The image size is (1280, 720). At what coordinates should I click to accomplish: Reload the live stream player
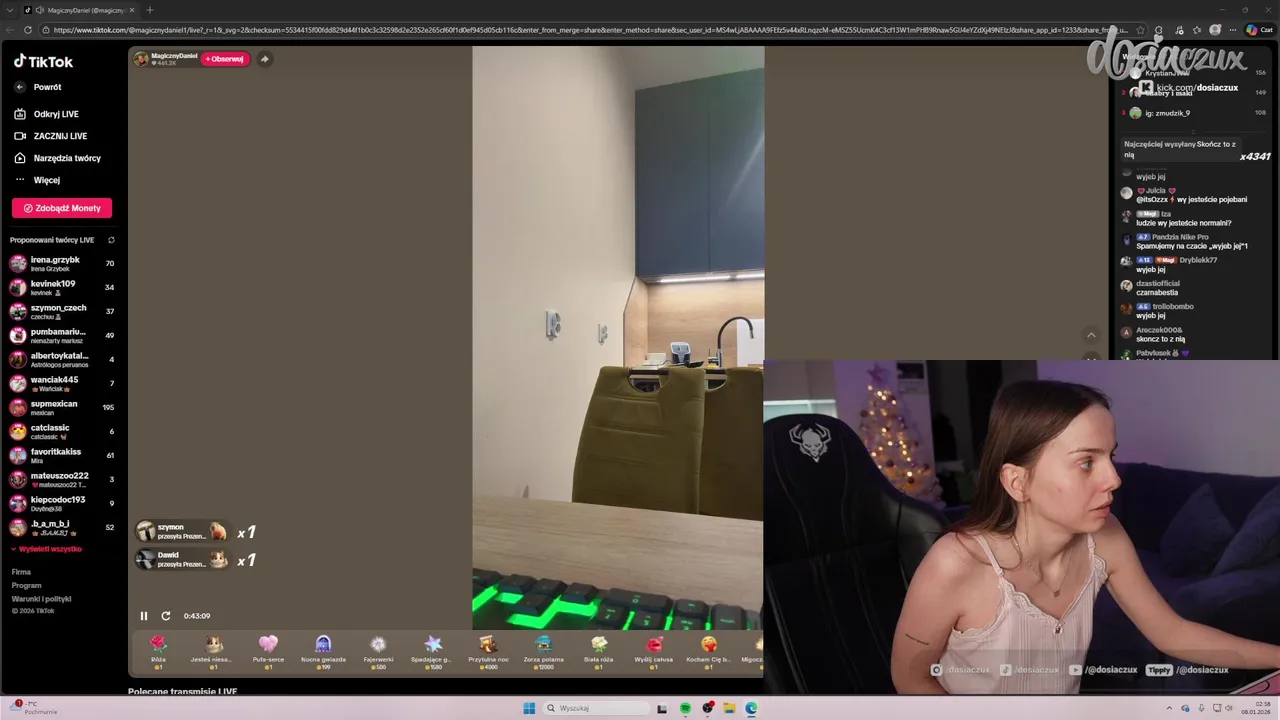(166, 616)
